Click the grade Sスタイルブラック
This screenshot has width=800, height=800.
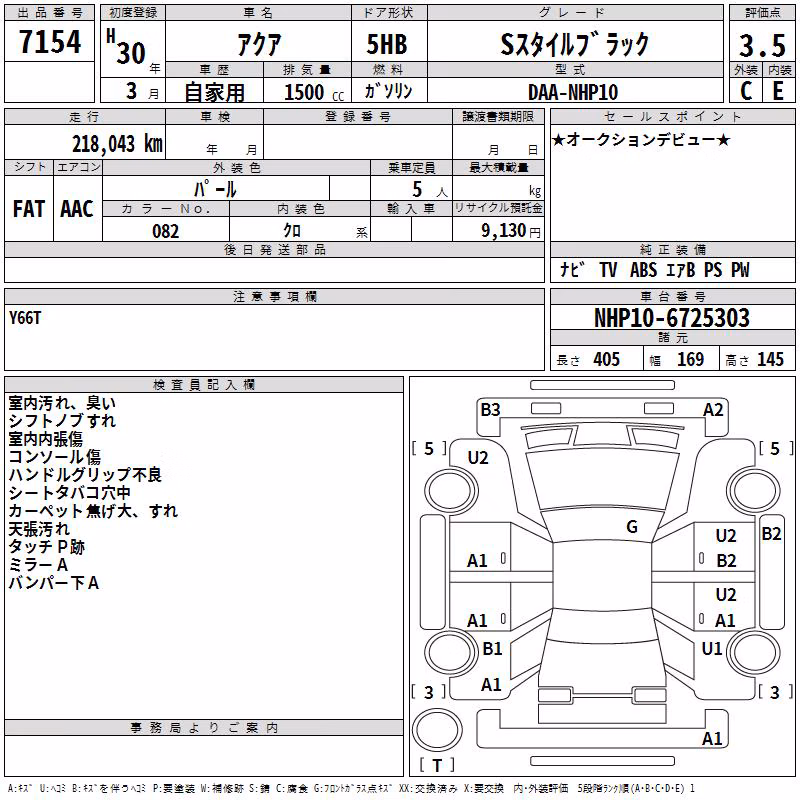(574, 44)
